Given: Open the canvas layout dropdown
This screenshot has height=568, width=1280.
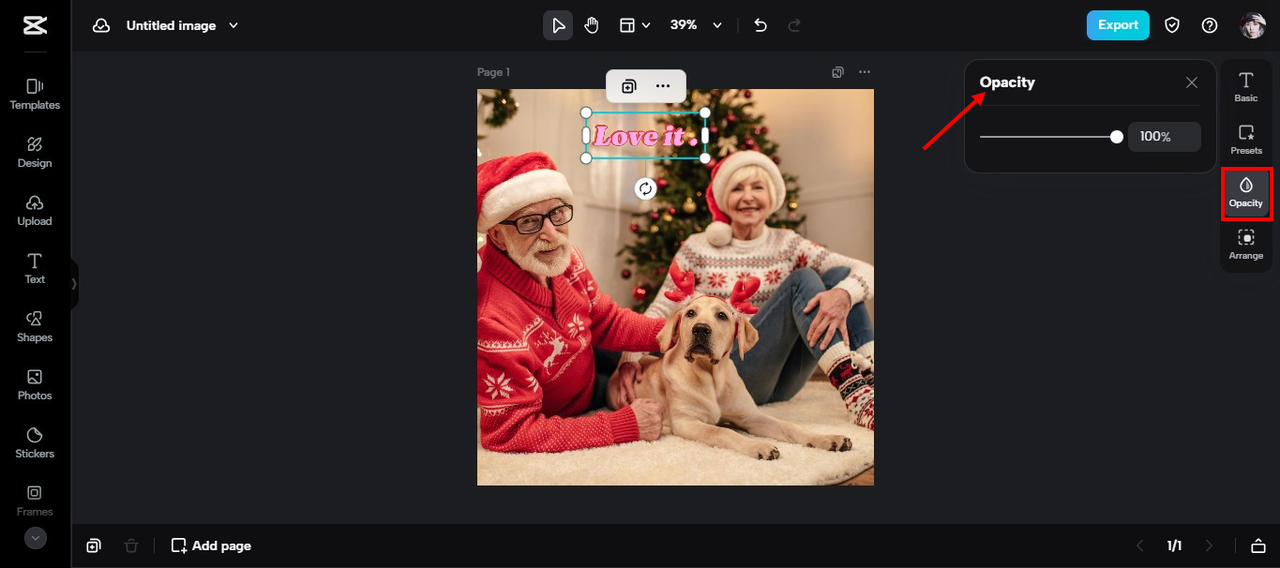Looking at the screenshot, I should coord(635,26).
